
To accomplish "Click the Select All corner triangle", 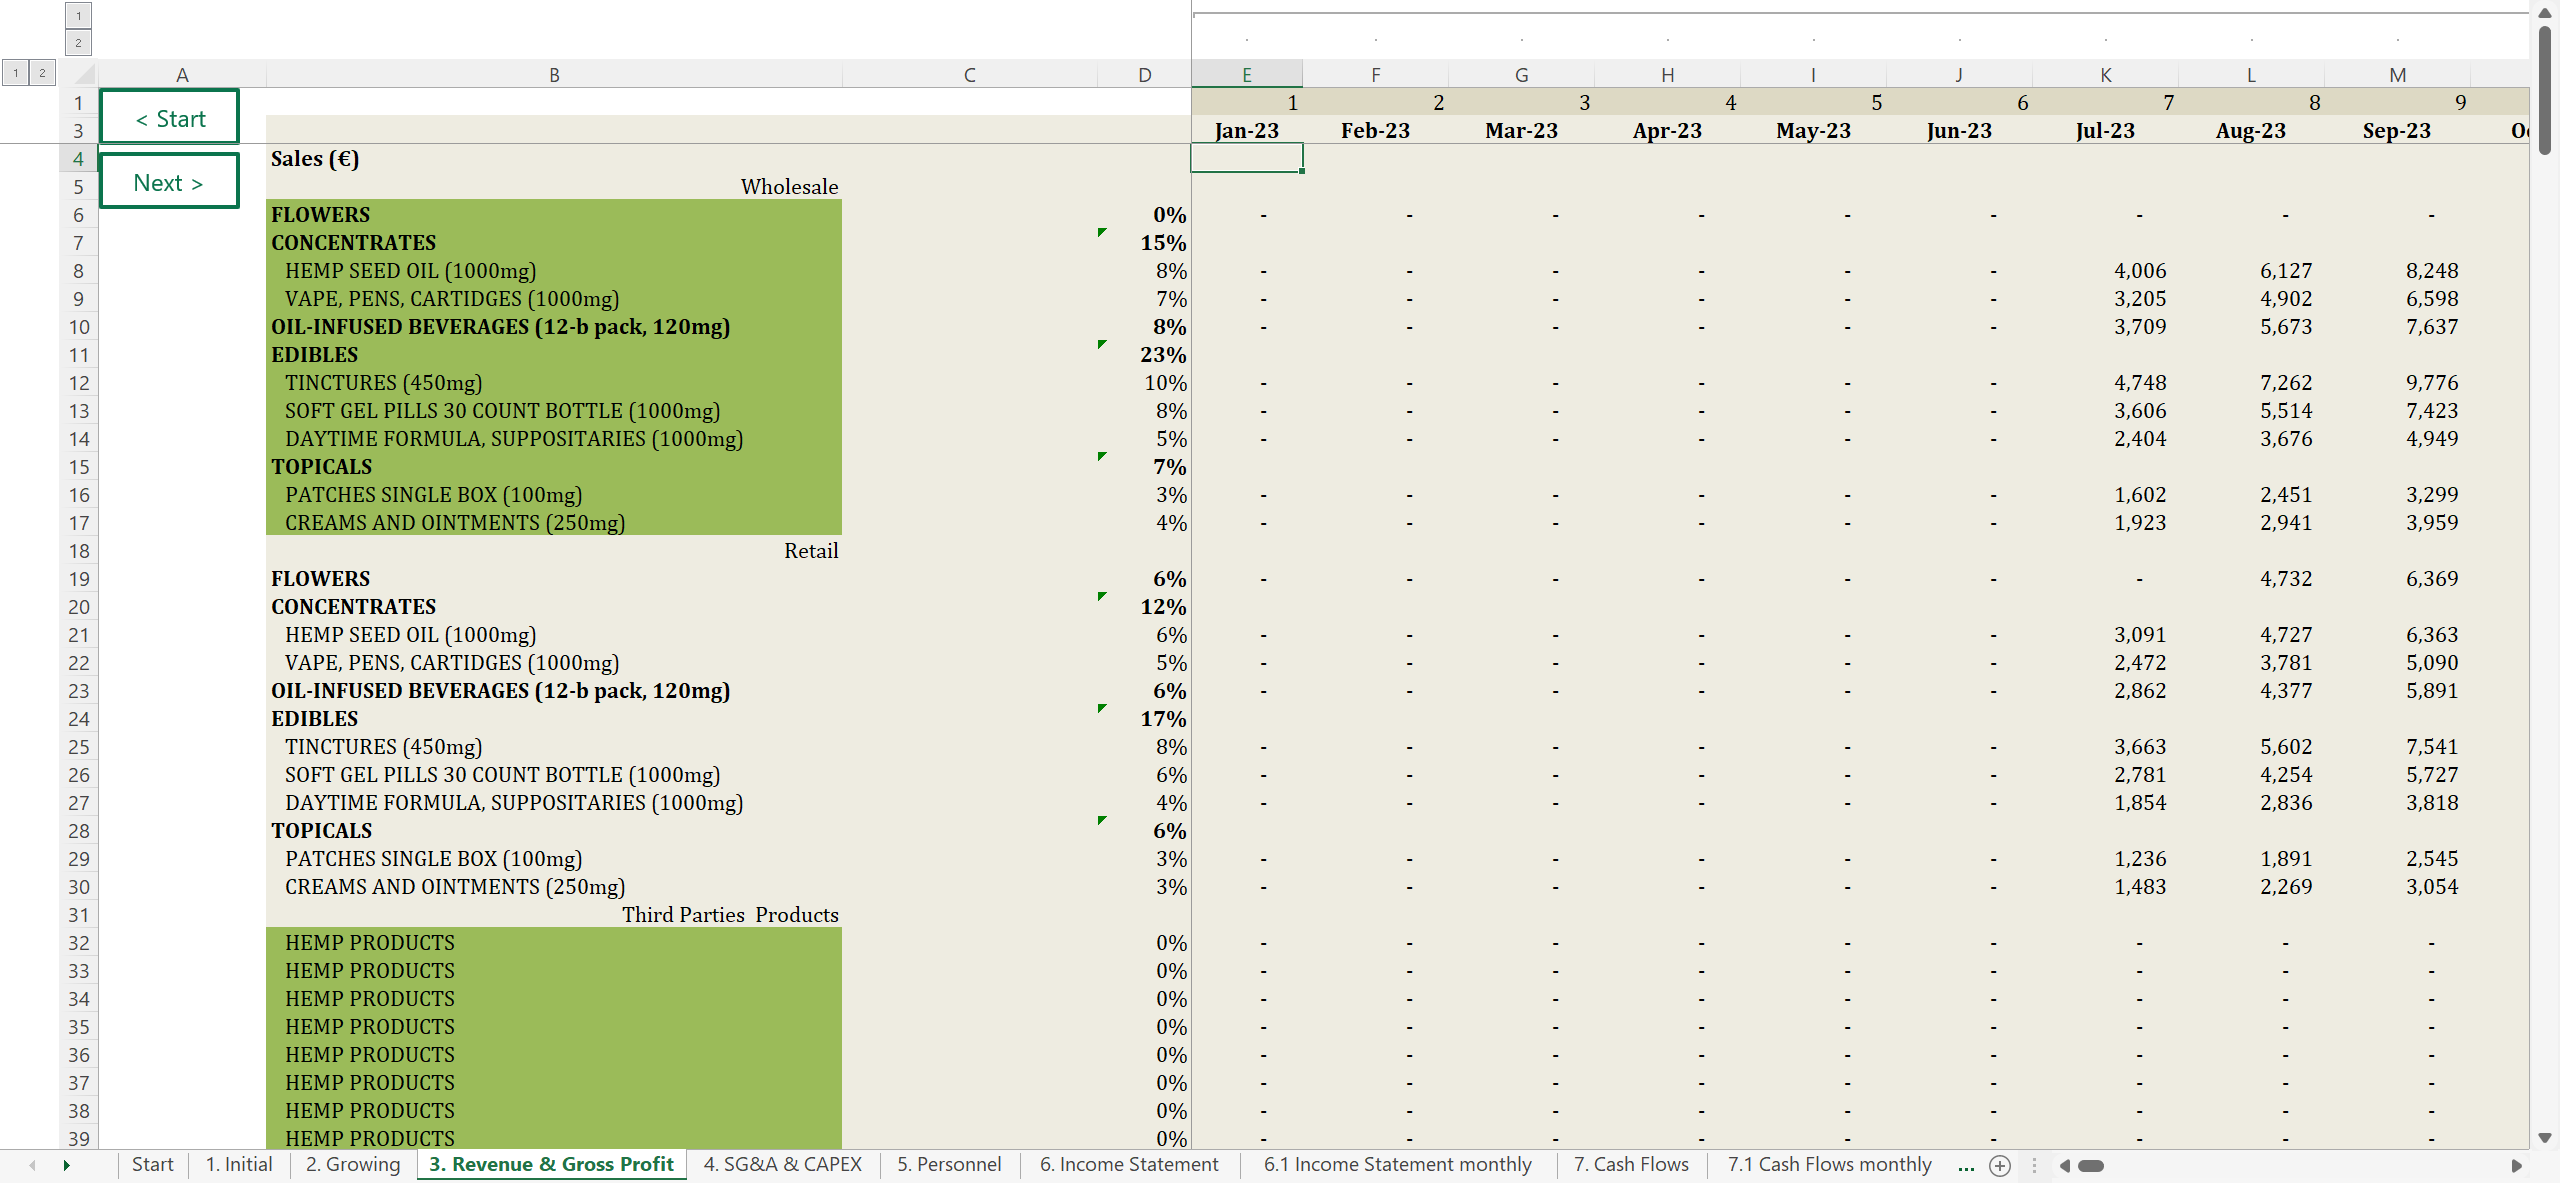I will pyautogui.click(x=84, y=74).
